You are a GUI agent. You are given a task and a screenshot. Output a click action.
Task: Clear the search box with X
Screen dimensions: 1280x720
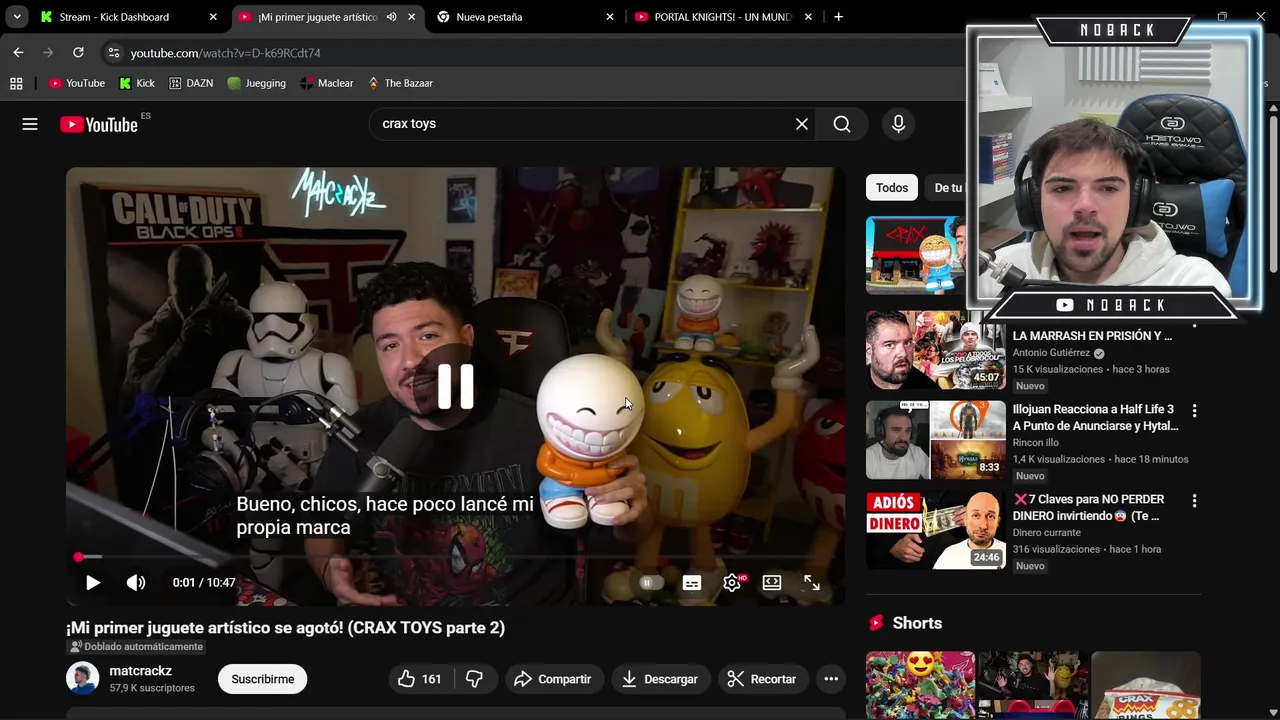click(802, 124)
